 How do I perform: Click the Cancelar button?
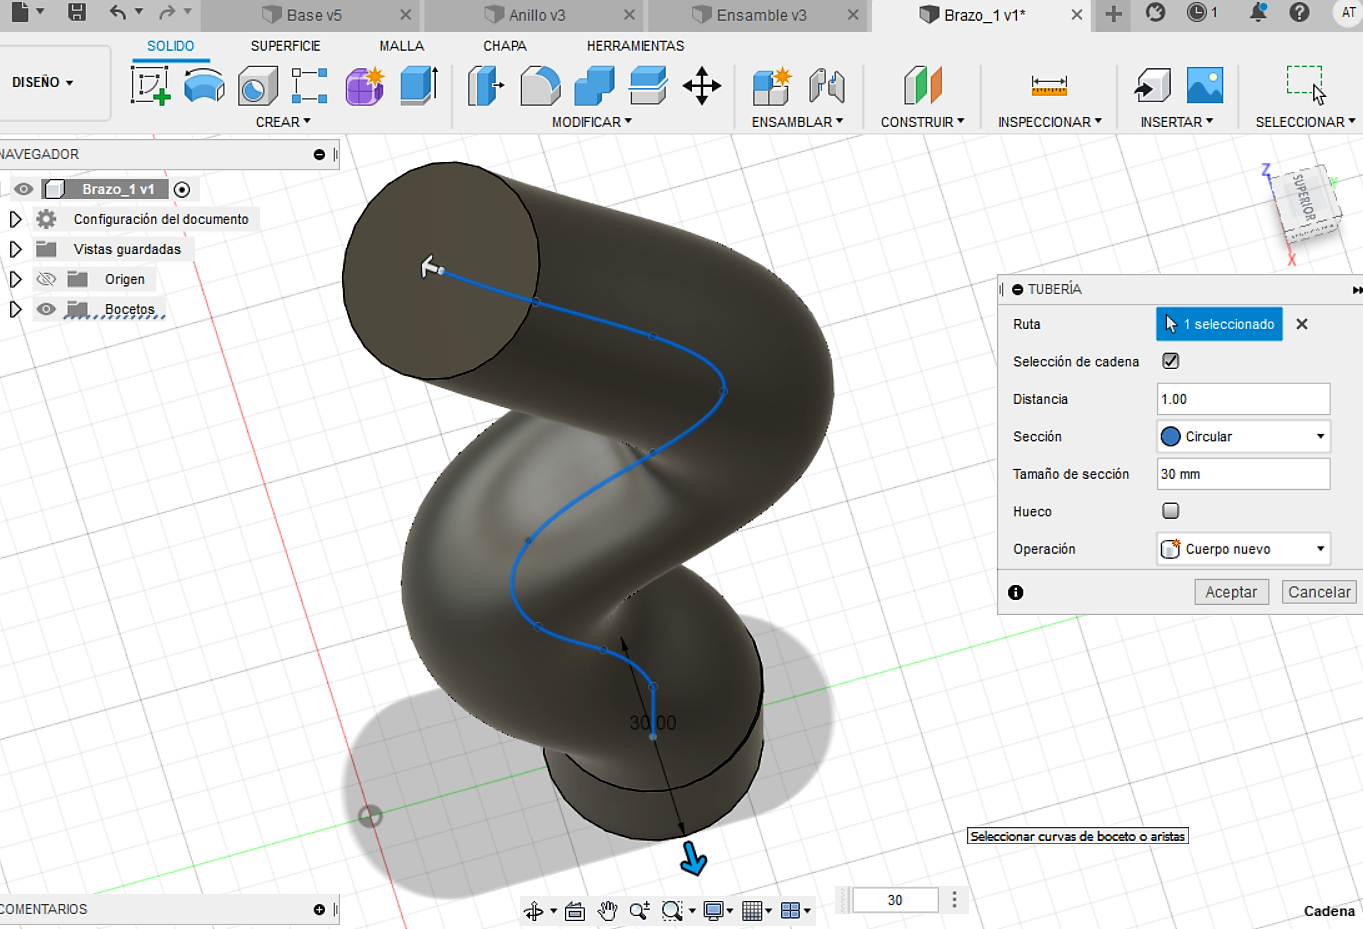coord(1319,592)
